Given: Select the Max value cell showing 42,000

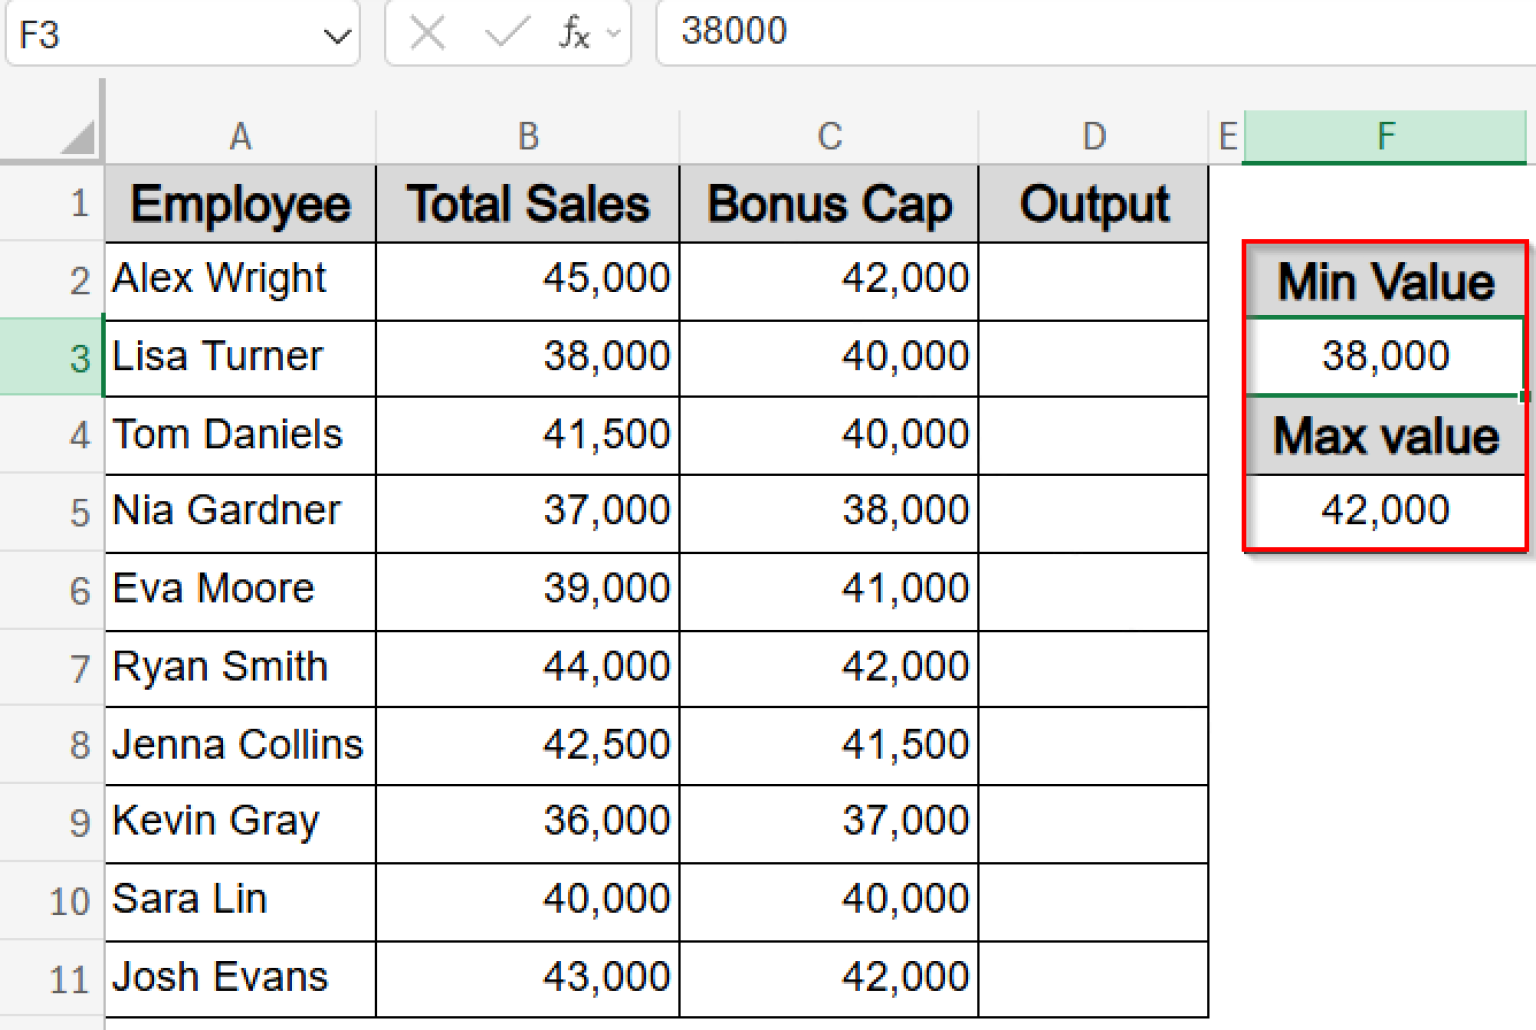Looking at the screenshot, I should [1384, 511].
